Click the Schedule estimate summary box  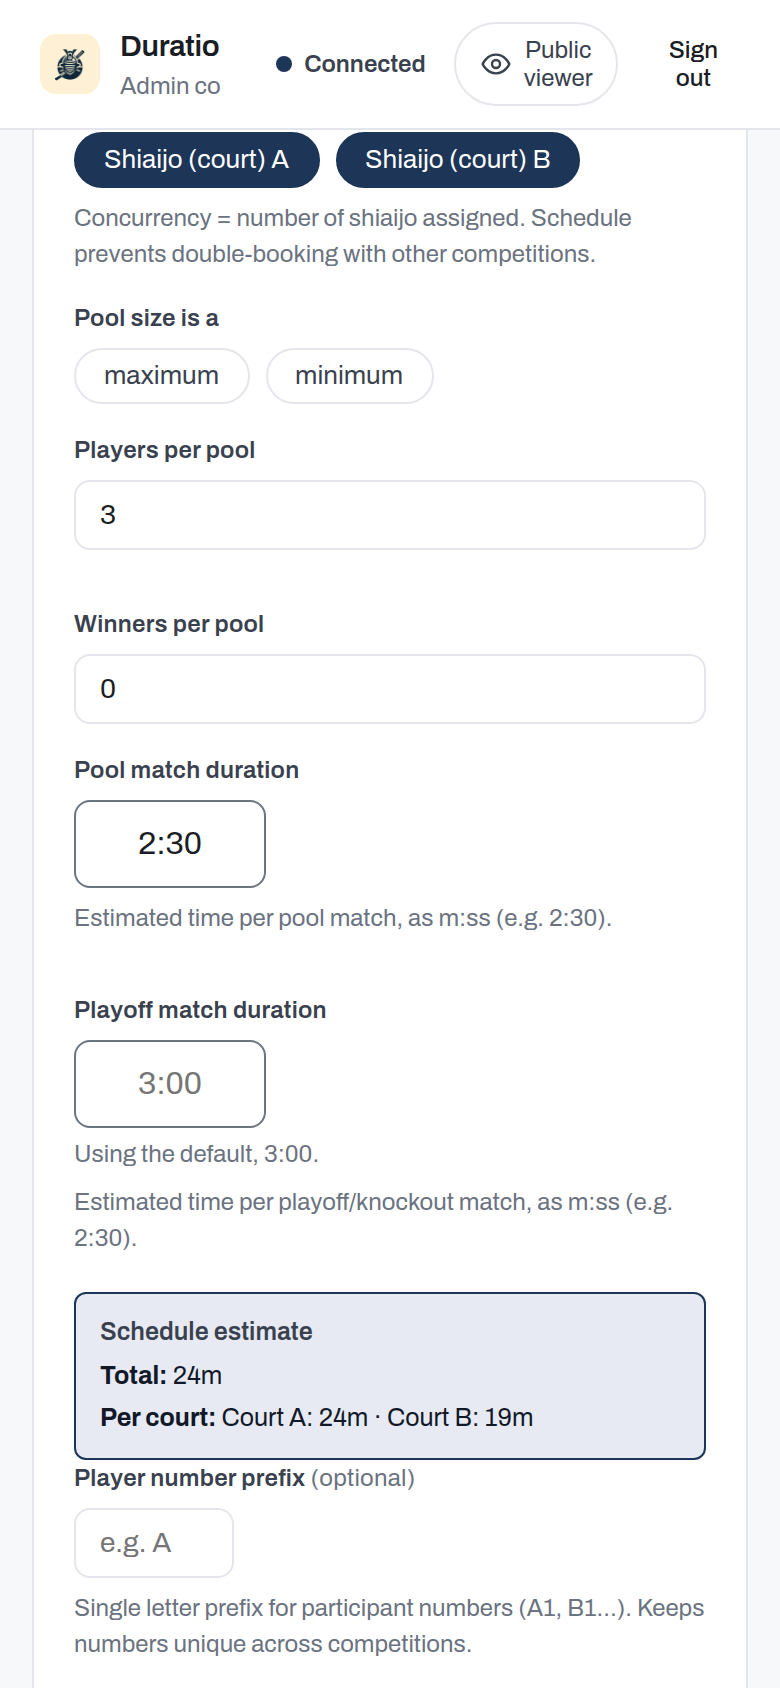390,1376
